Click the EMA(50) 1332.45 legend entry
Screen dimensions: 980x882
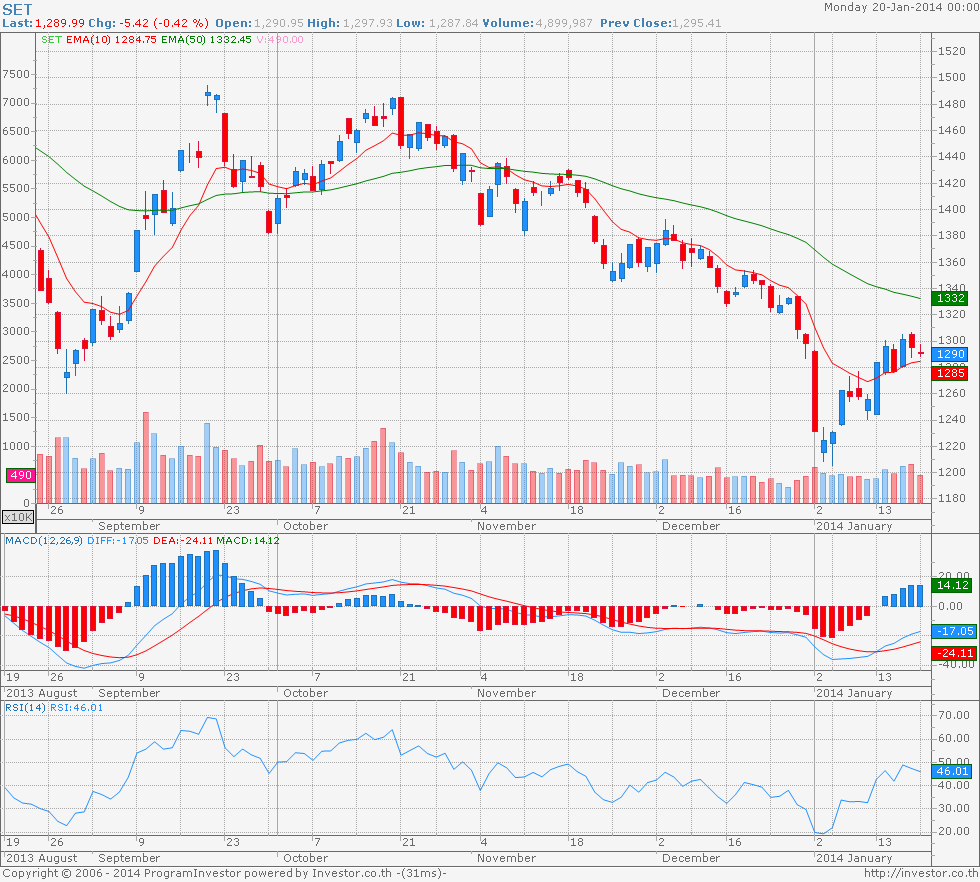point(206,39)
